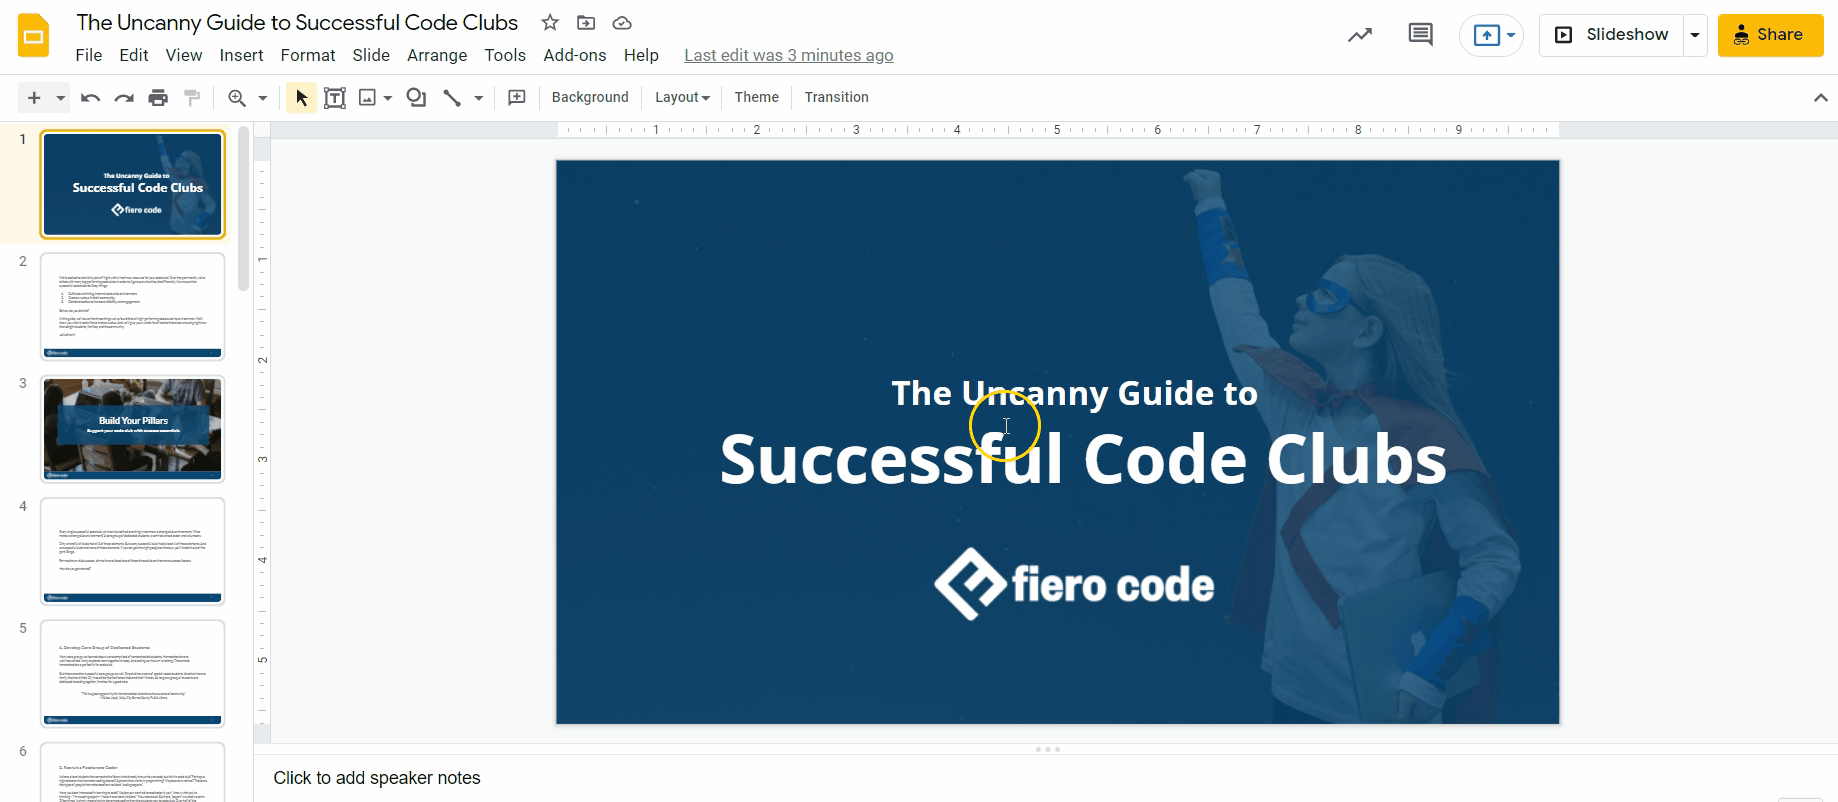Click the presentation title to rename
This screenshot has width=1838, height=802.
297,22
